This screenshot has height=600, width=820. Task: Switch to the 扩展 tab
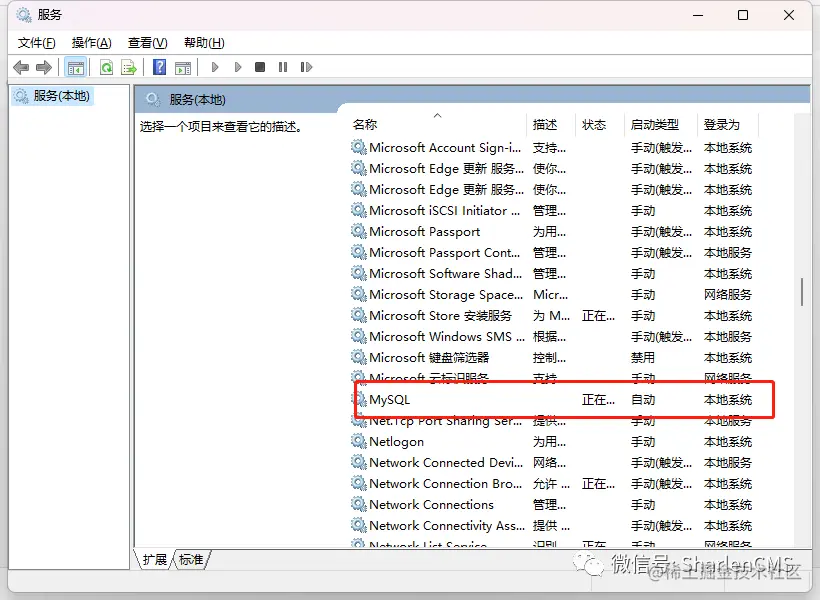point(154,560)
